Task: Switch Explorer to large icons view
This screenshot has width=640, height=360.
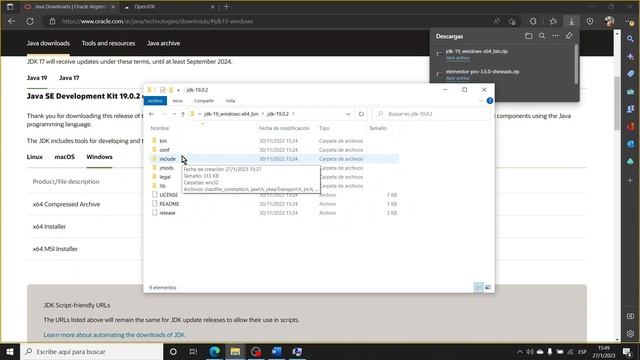Action: pyautogui.click(x=488, y=287)
